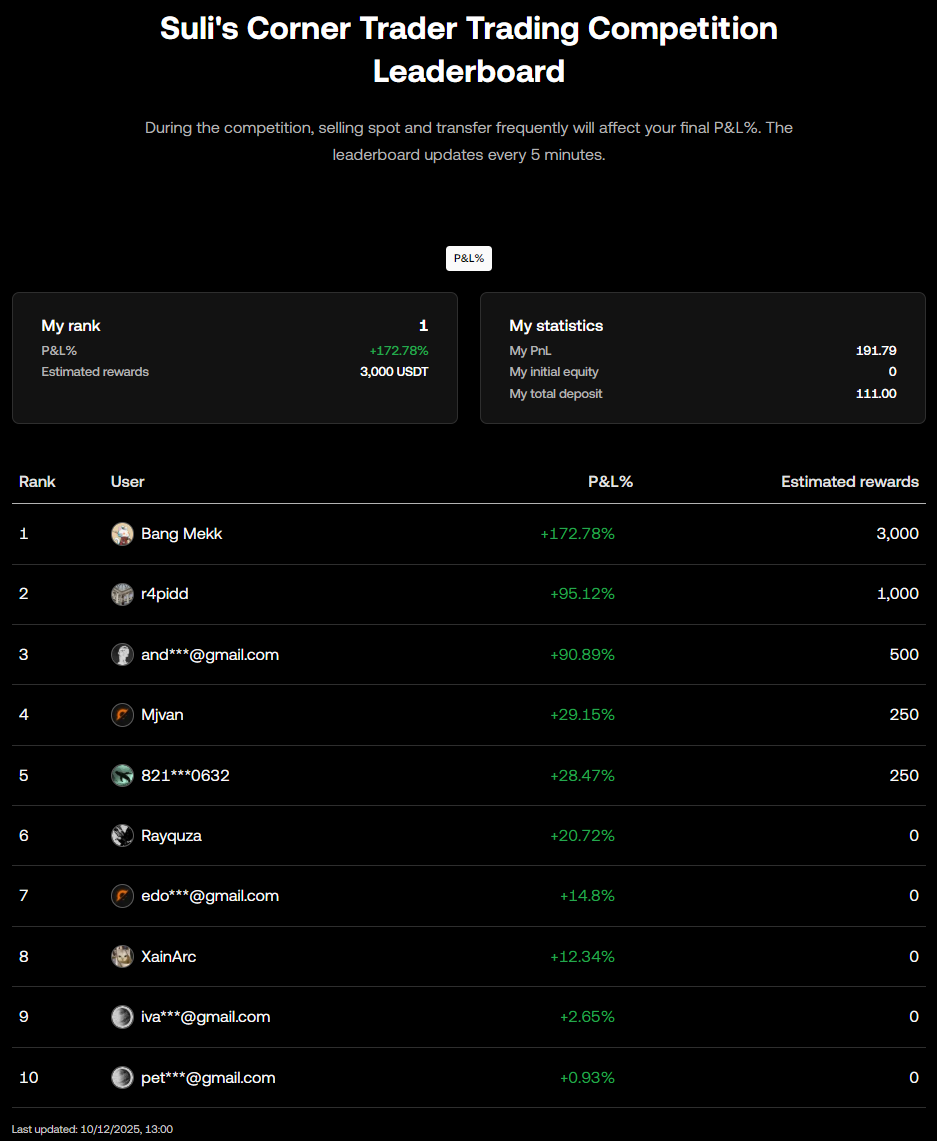Click the Rank column header

[x=37, y=482]
